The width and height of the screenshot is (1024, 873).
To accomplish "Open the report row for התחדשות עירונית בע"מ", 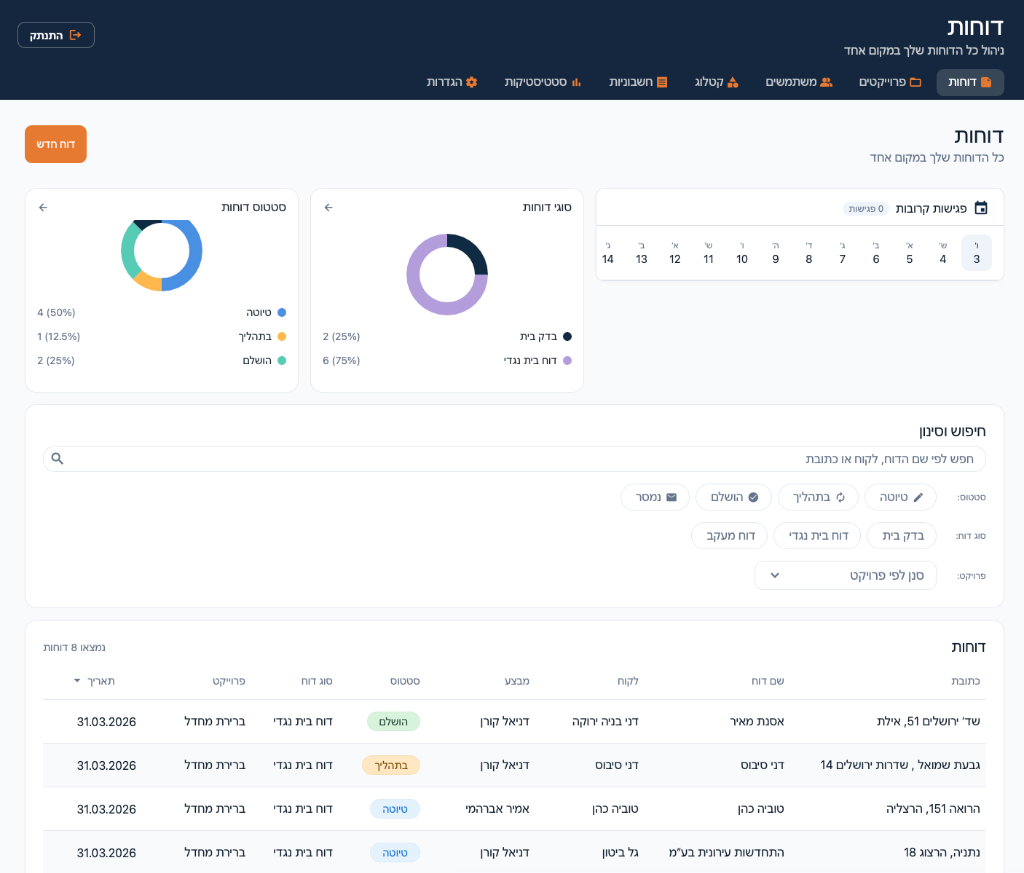I will (514, 852).
